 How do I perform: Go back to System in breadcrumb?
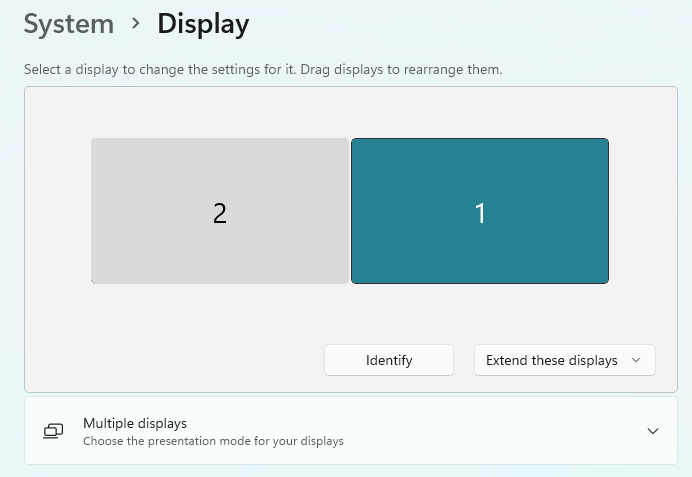click(69, 24)
